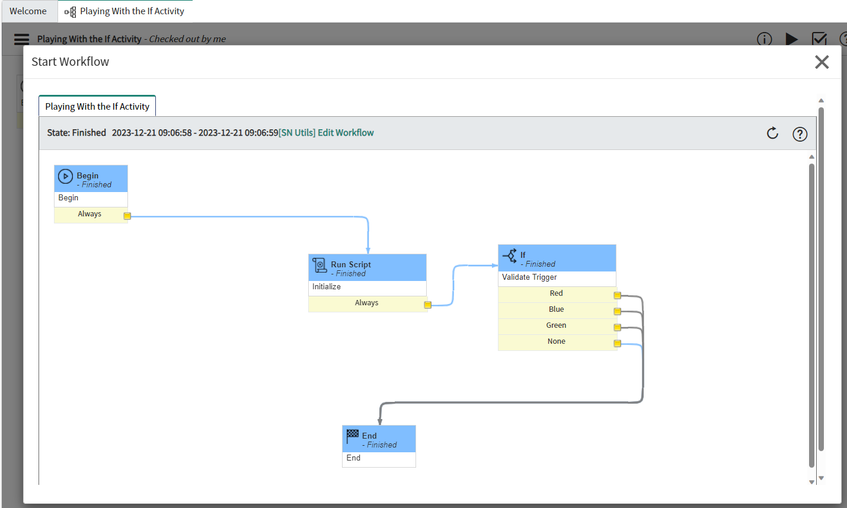Close the Start Workflow dialog
Image resolution: width=847 pixels, height=508 pixels.
click(822, 62)
